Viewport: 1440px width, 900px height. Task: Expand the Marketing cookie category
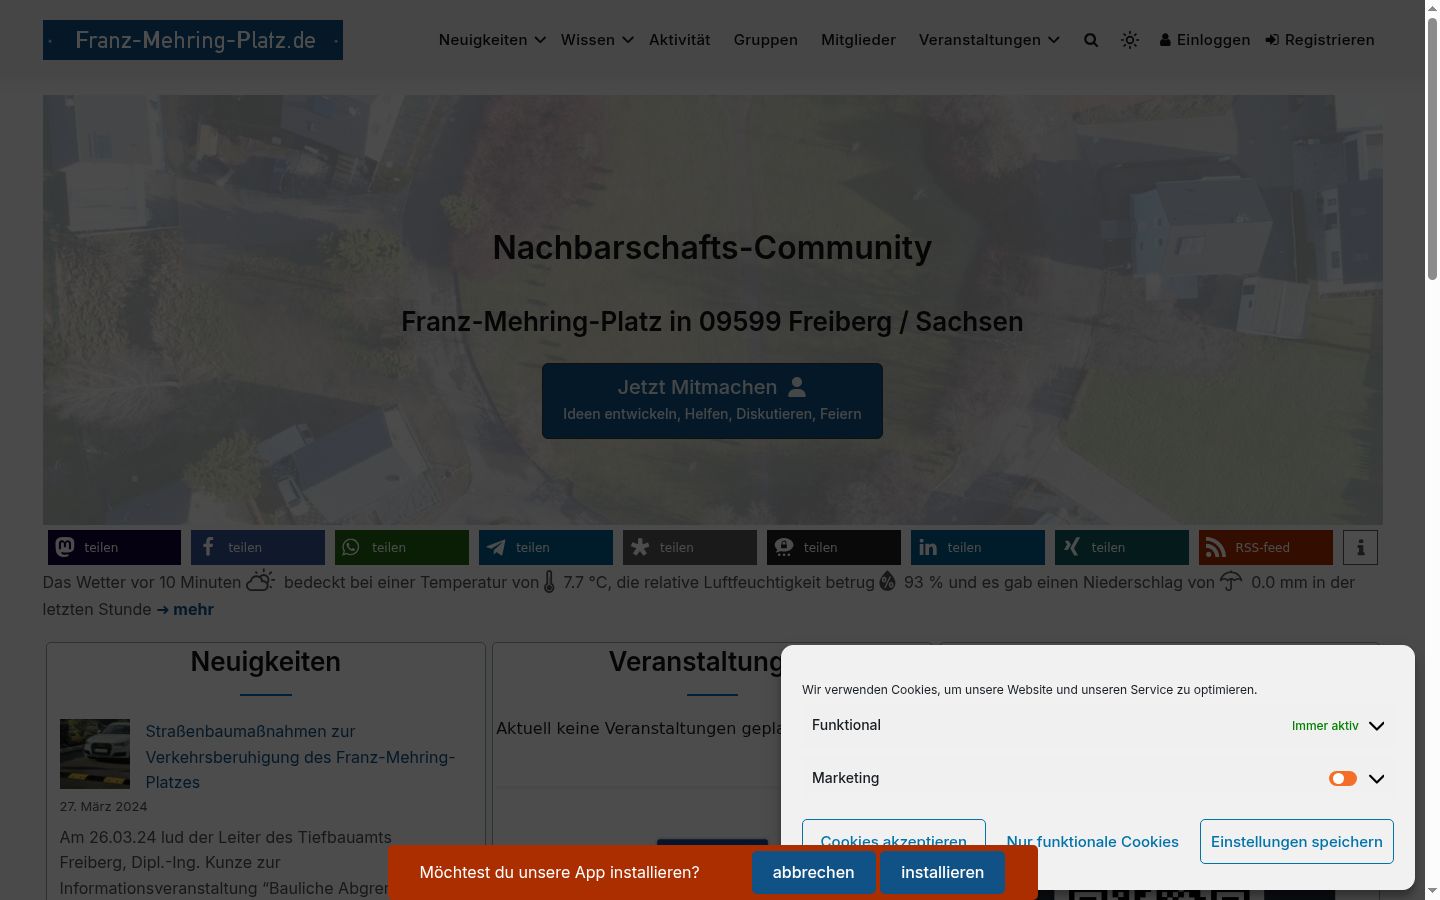1377,779
